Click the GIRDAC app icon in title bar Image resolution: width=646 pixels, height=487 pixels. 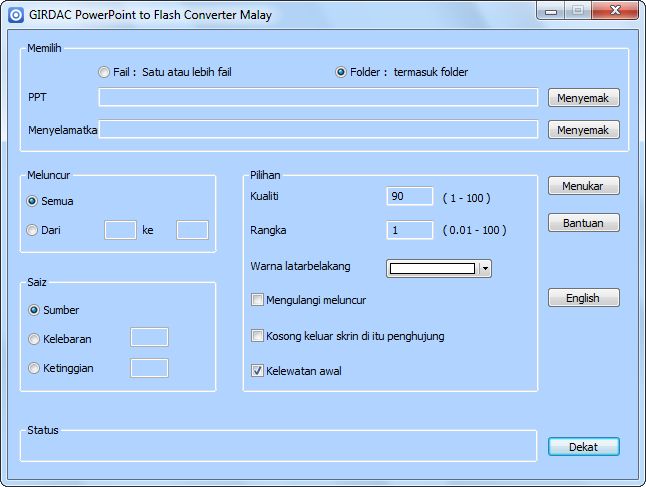[16, 15]
